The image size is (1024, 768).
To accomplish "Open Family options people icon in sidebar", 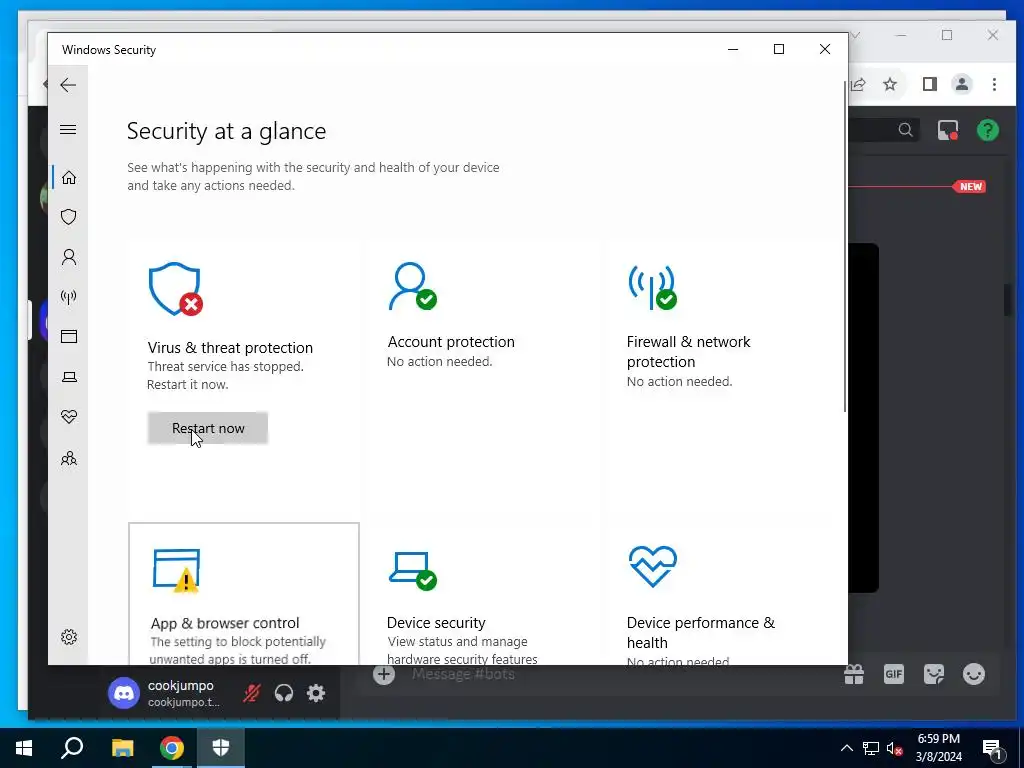I will coord(69,458).
